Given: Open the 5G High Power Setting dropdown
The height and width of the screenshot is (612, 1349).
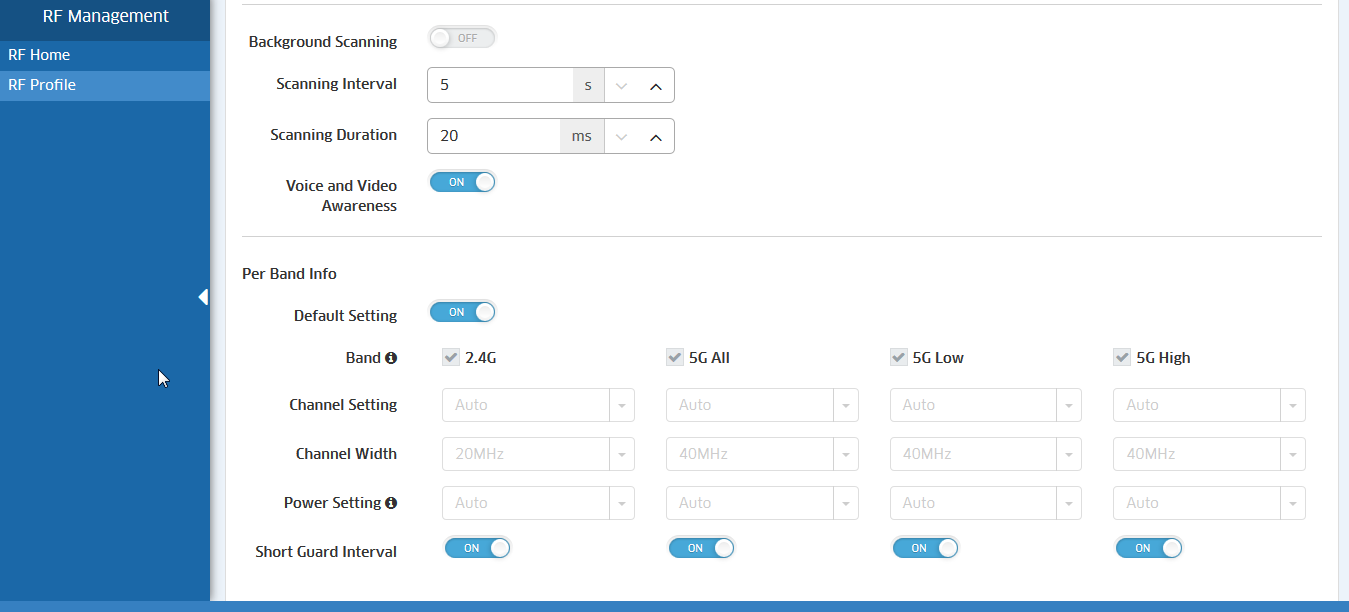Looking at the screenshot, I should coord(1209,503).
